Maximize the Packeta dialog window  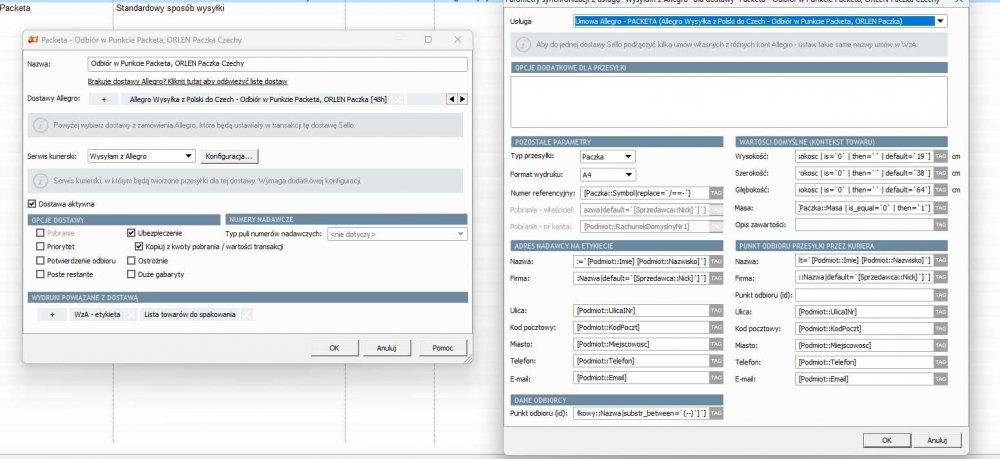(x=428, y=40)
